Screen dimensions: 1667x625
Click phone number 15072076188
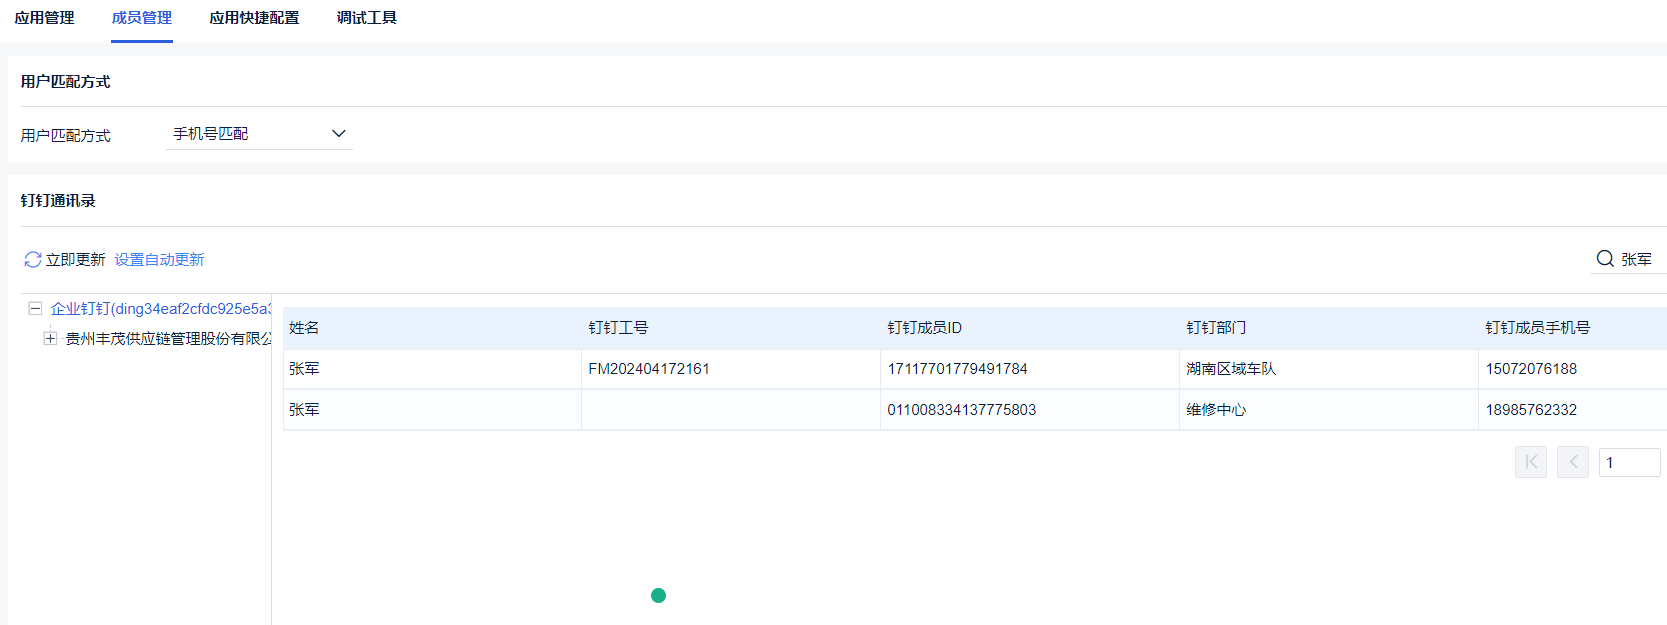pos(1531,369)
